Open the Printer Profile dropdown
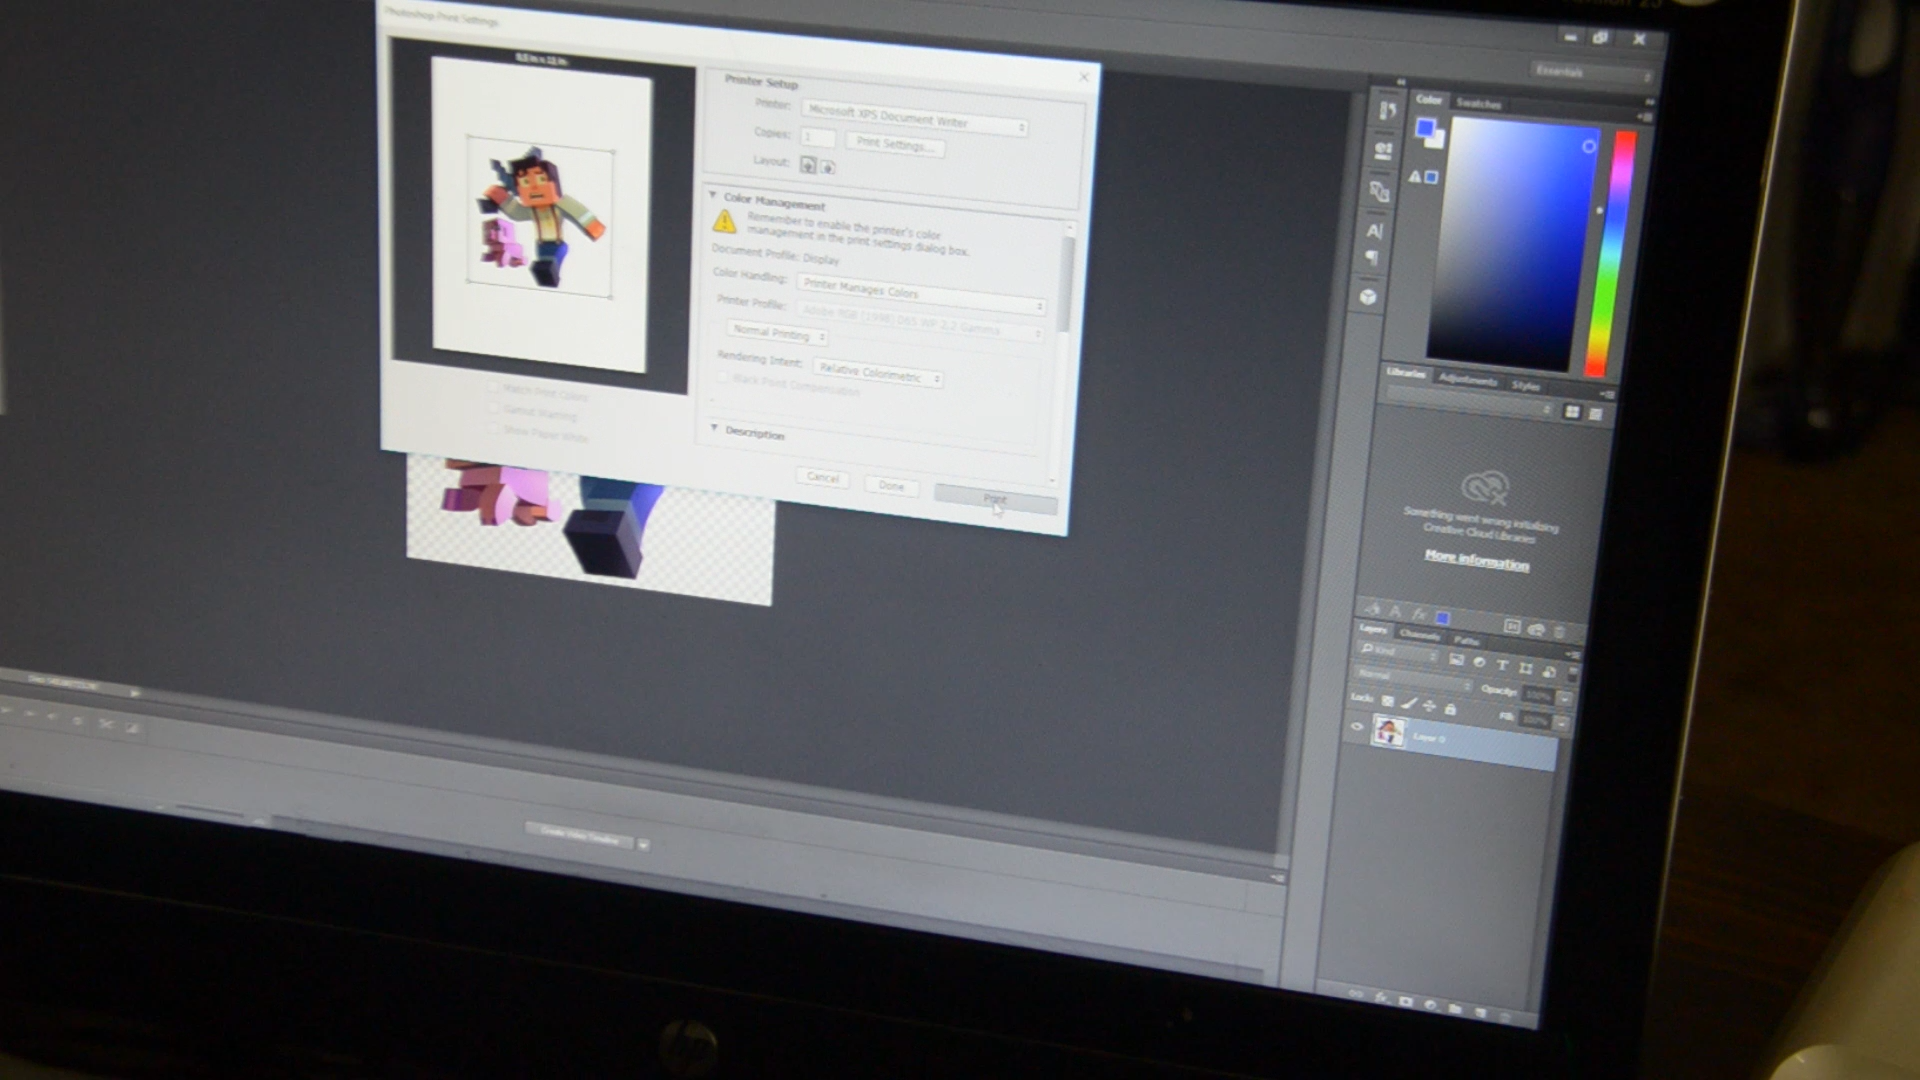 tap(920, 322)
